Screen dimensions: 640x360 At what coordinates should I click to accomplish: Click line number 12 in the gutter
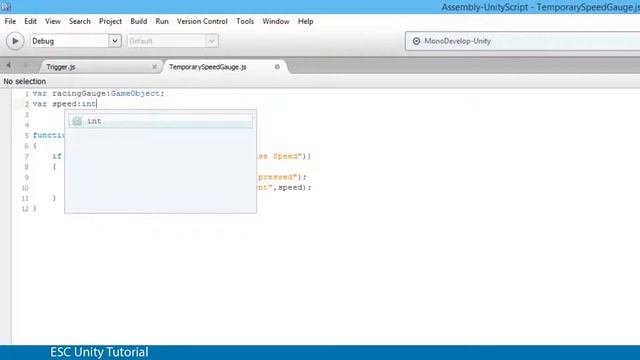tap(25, 209)
